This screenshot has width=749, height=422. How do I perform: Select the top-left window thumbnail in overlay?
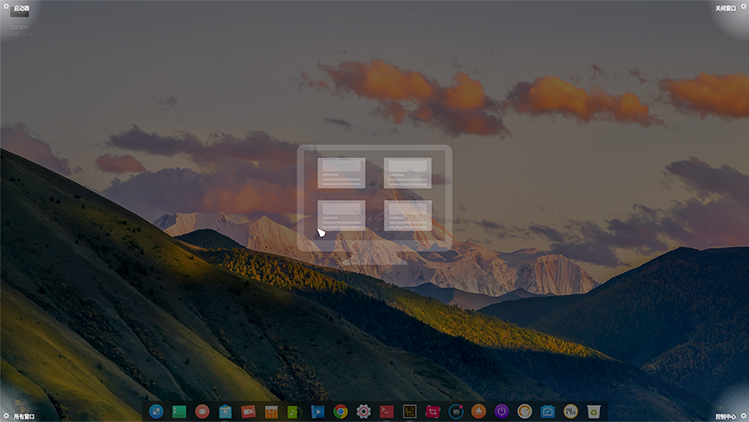click(341, 173)
